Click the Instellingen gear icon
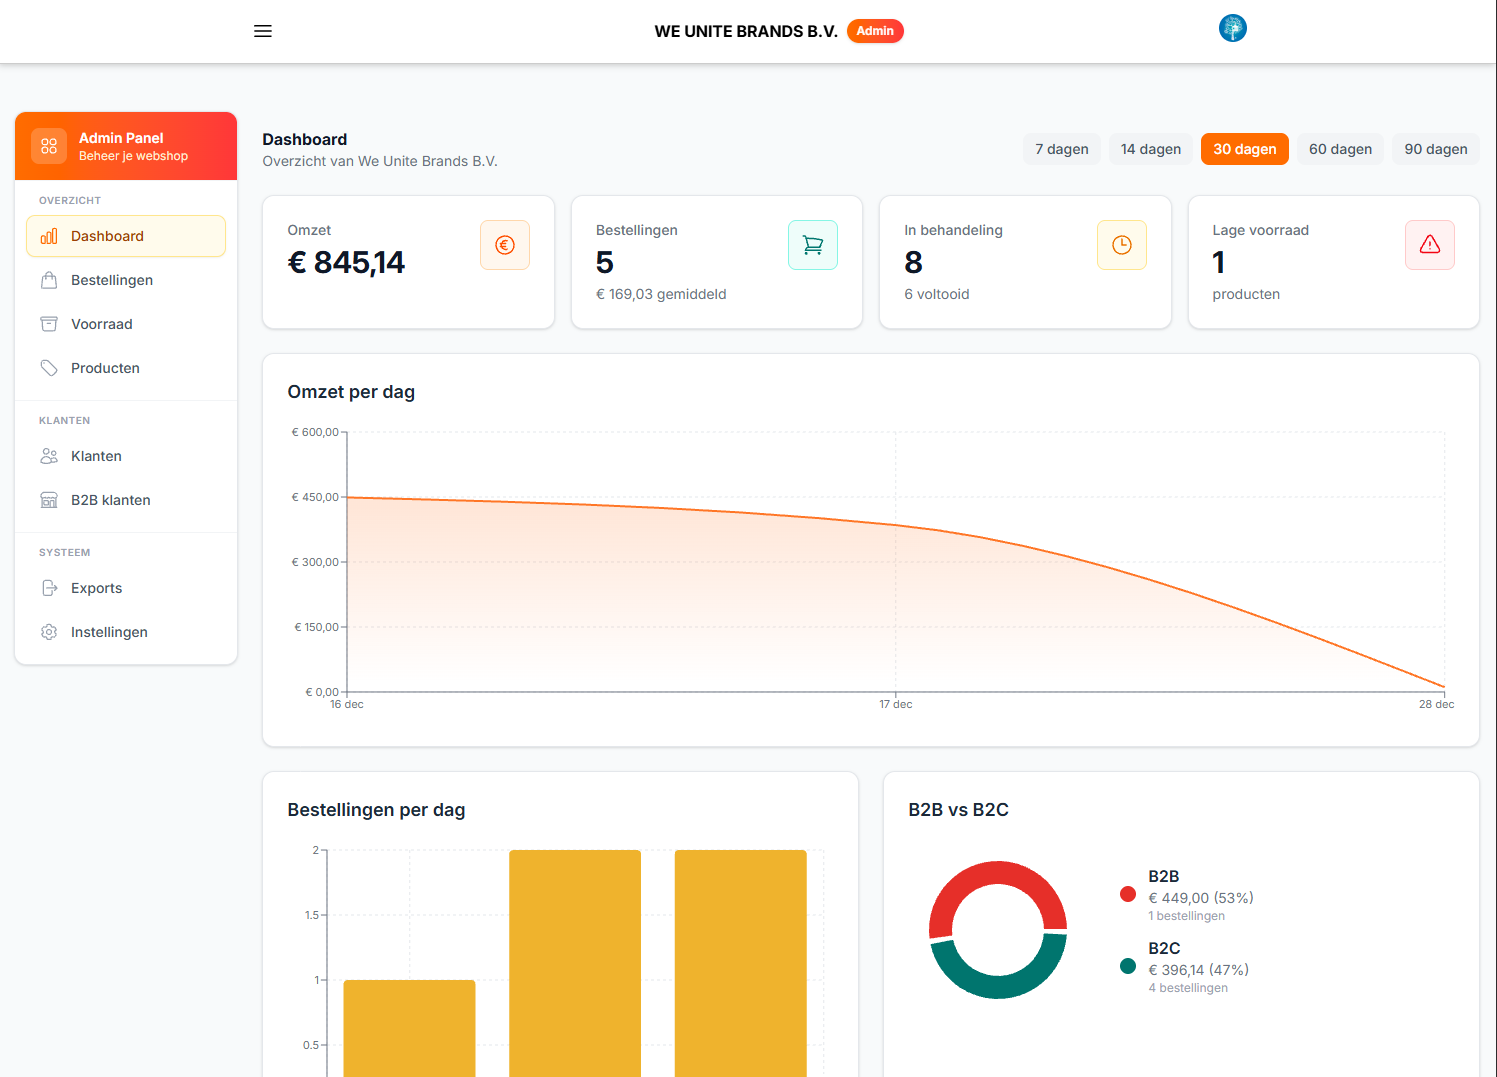The width and height of the screenshot is (1497, 1077). [48, 632]
